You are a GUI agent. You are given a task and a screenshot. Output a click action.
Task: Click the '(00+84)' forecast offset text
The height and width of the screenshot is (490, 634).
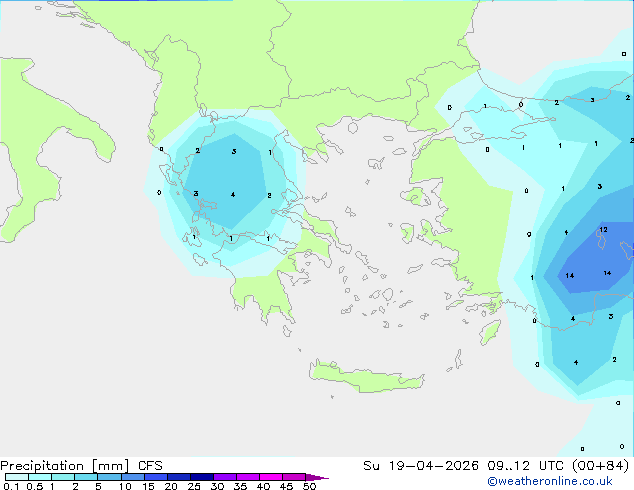[x=601, y=466]
